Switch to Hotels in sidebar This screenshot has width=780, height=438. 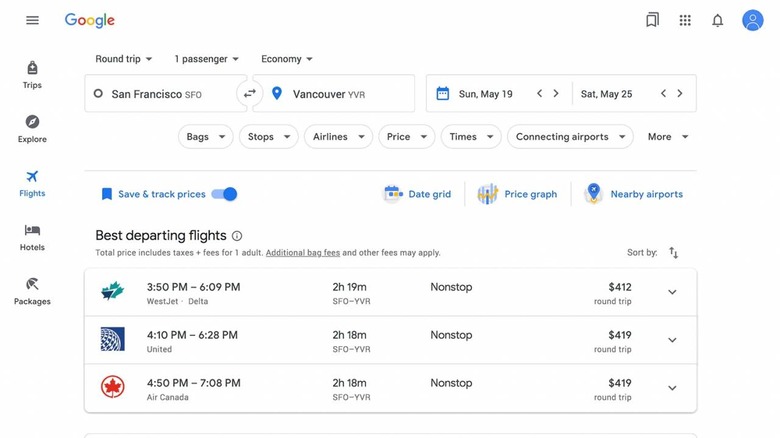32,237
